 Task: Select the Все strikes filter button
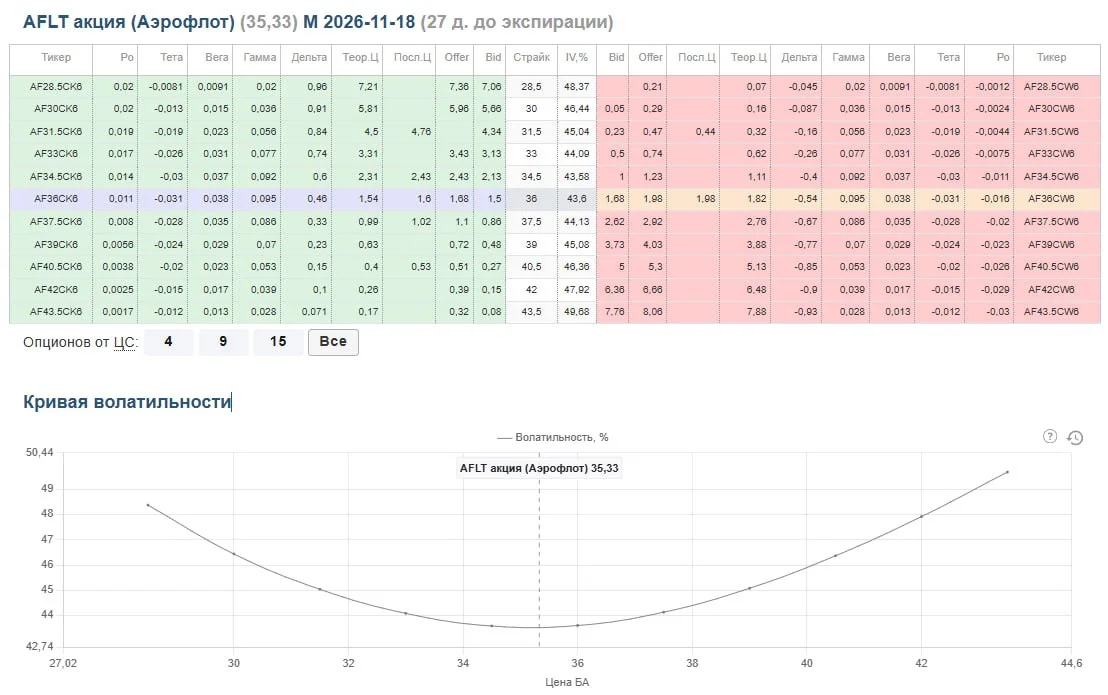(333, 342)
